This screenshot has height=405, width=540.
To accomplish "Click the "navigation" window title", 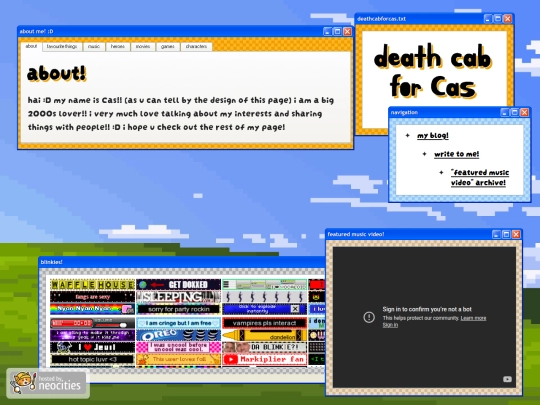I will (x=404, y=112).
